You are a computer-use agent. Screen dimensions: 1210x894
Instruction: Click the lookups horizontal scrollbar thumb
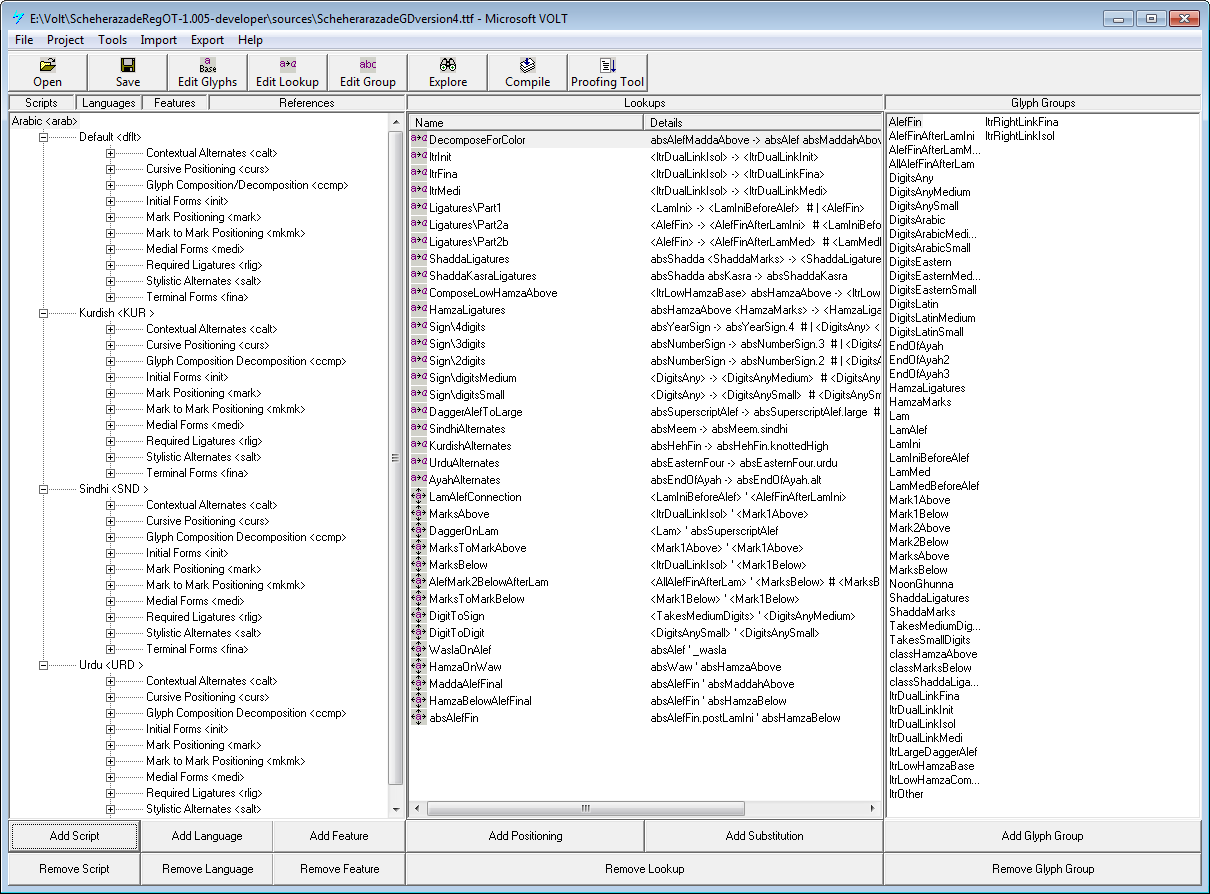pos(585,808)
